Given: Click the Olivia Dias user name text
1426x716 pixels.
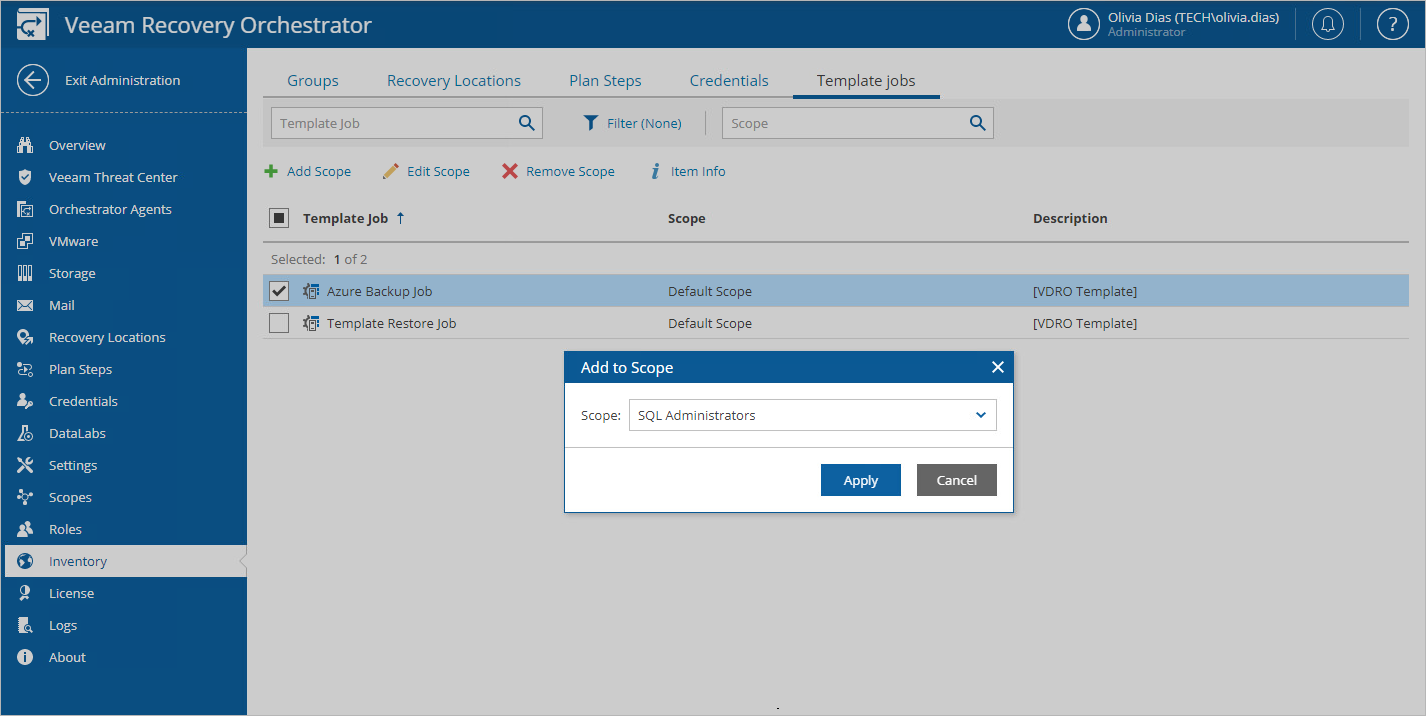Looking at the screenshot, I should 1193,17.
